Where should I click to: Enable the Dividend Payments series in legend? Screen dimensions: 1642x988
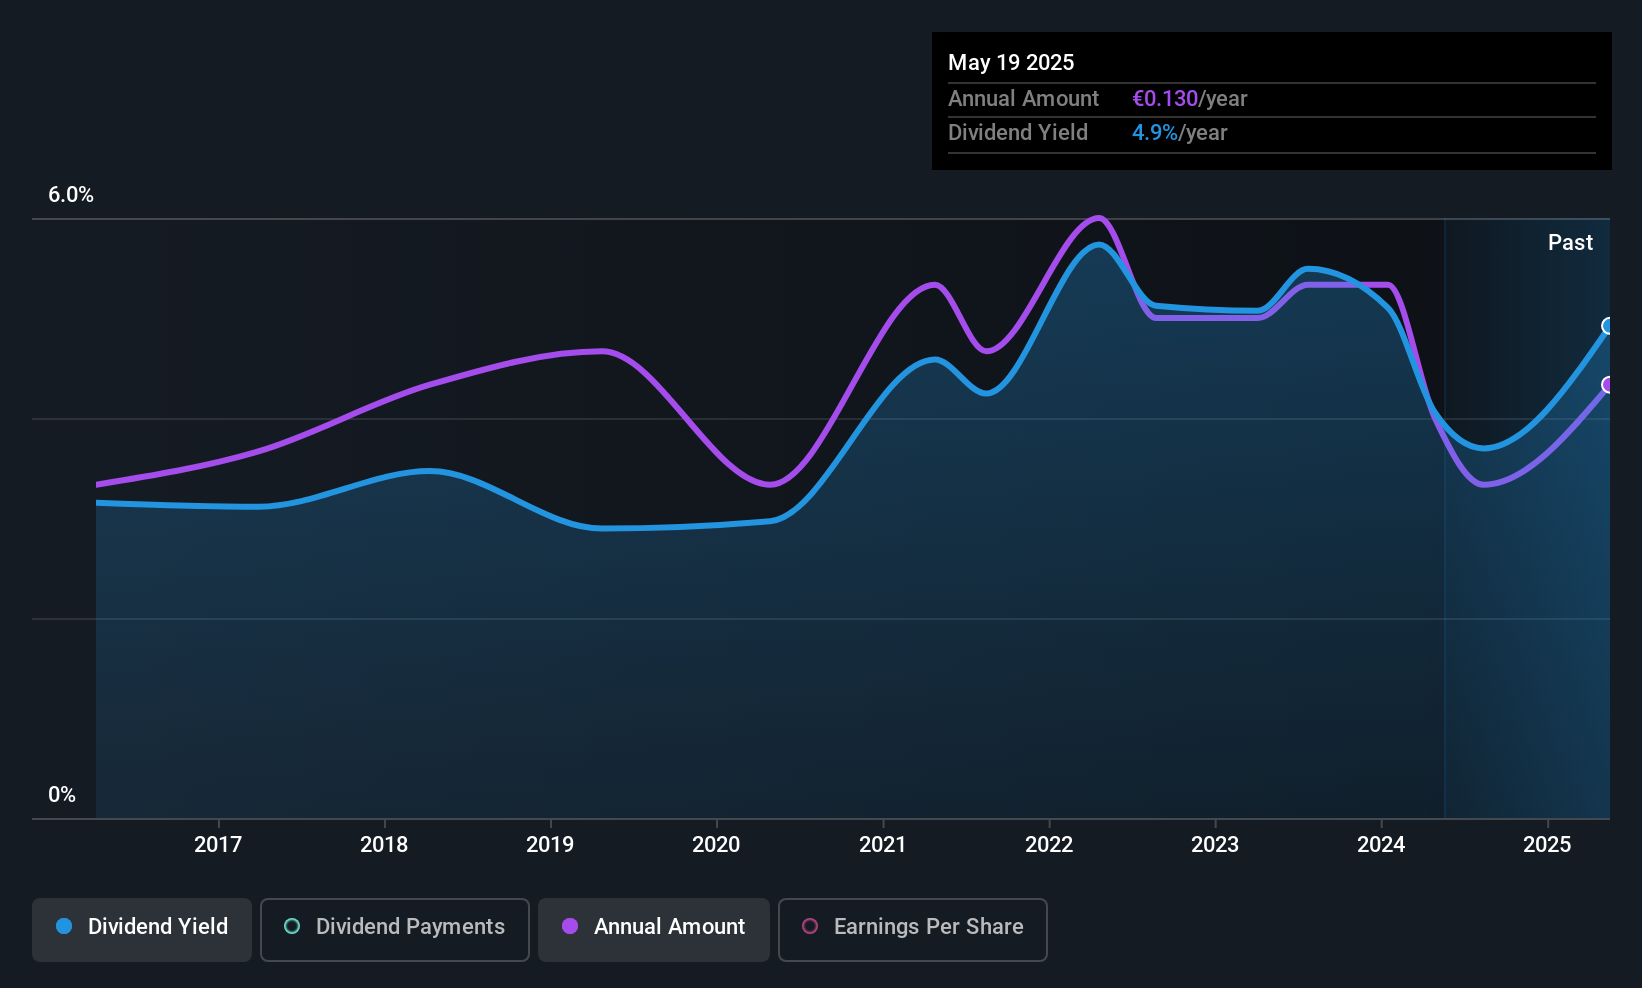(394, 929)
